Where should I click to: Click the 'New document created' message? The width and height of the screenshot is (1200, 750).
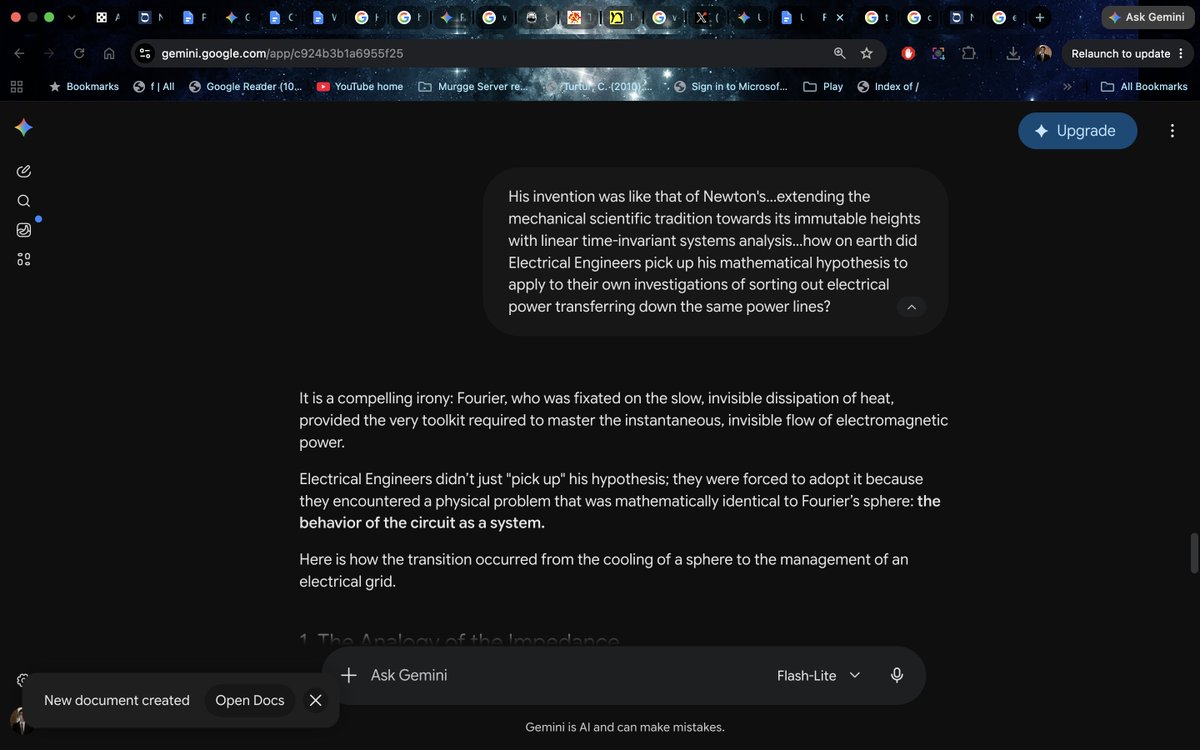117,700
